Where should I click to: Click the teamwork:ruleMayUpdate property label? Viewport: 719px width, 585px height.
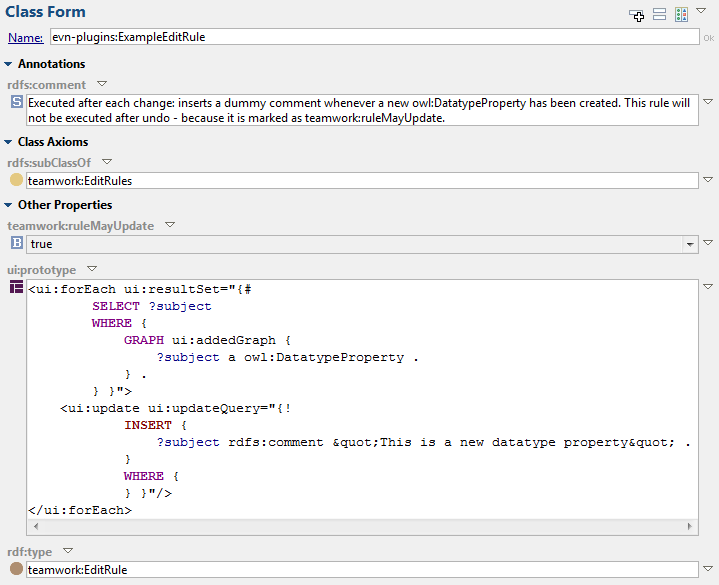pos(81,226)
